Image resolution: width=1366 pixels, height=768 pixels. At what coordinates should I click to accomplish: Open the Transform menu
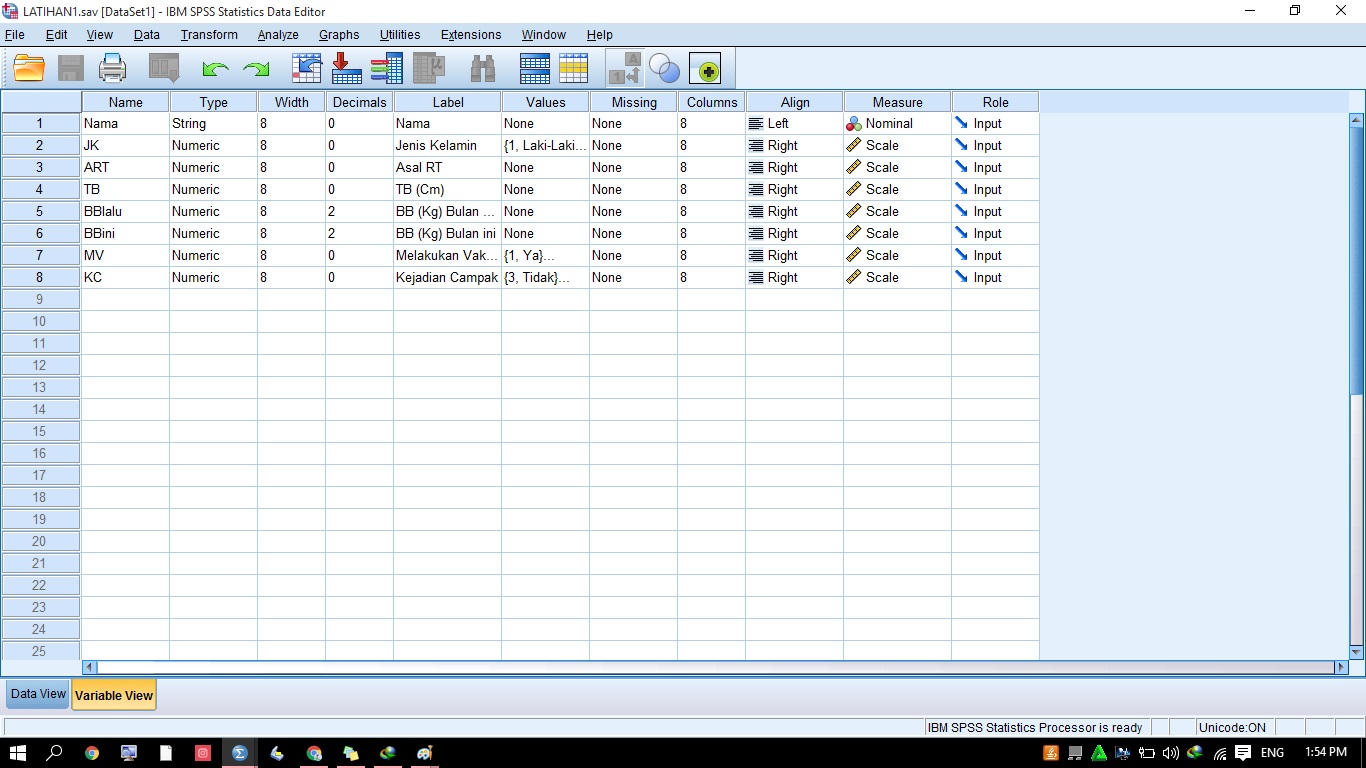pyautogui.click(x=209, y=35)
